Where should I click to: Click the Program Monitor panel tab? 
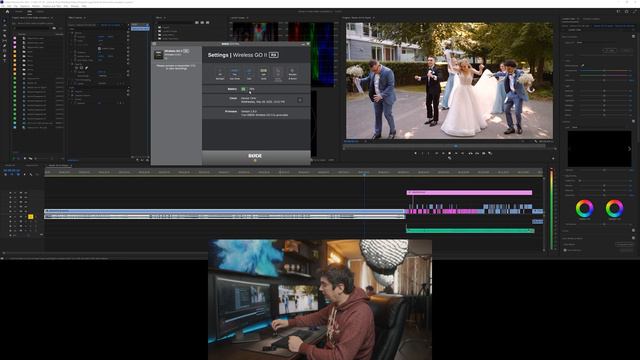pyautogui.click(x=357, y=18)
